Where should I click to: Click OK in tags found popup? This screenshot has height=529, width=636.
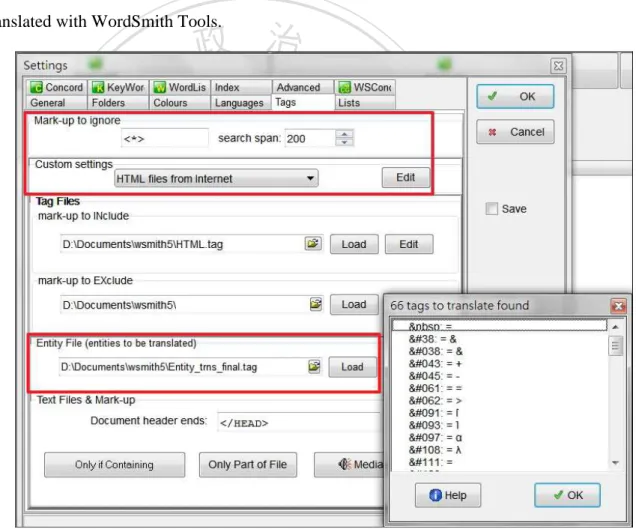(x=567, y=495)
